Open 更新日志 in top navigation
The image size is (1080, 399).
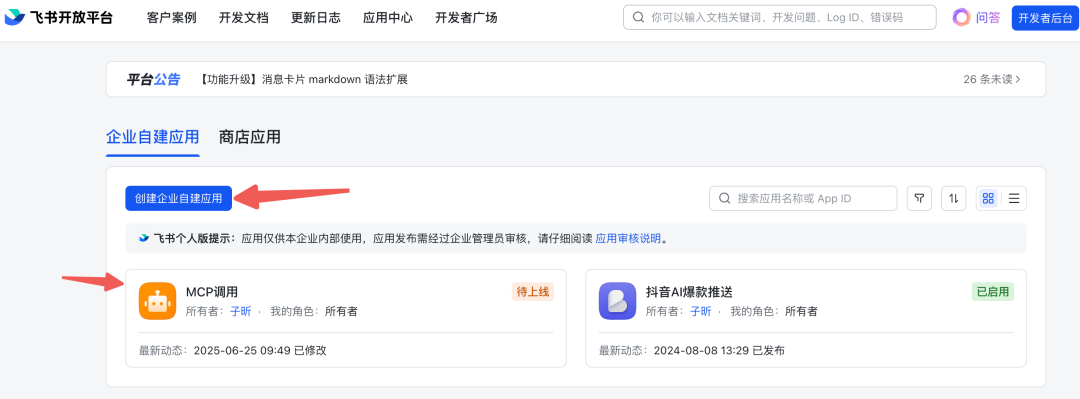(315, 18)
